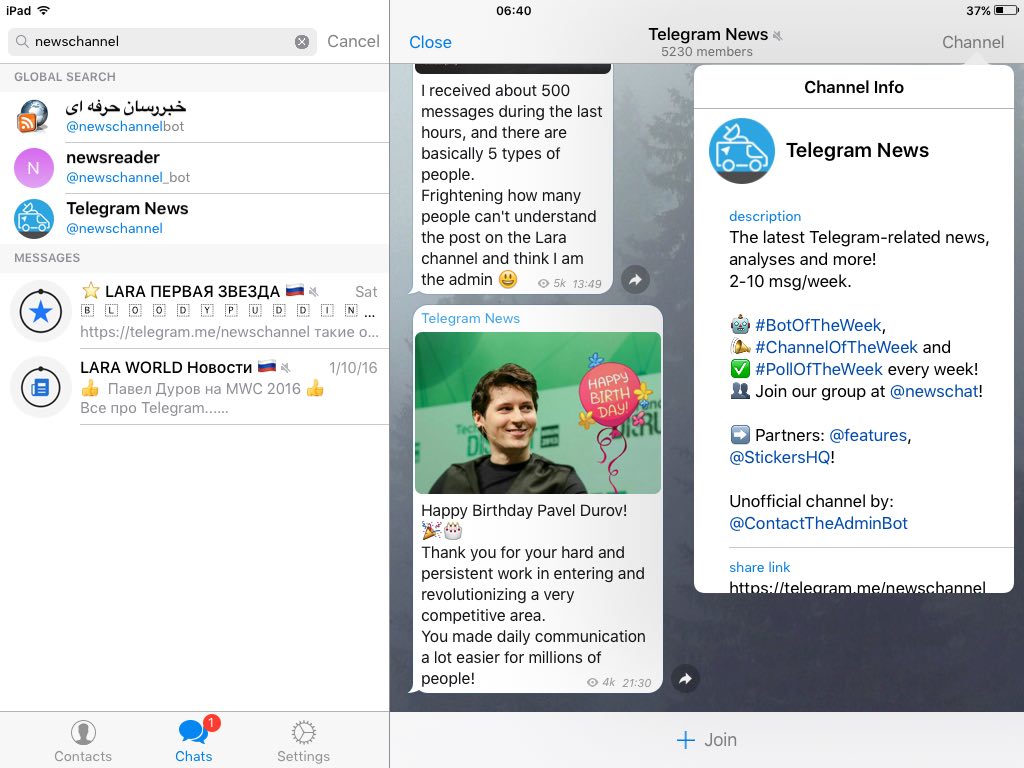This screenshot has width=1024, height=768.
Task: Open the #BotOfTheWeek hashtag
Action: coord(818,325)
